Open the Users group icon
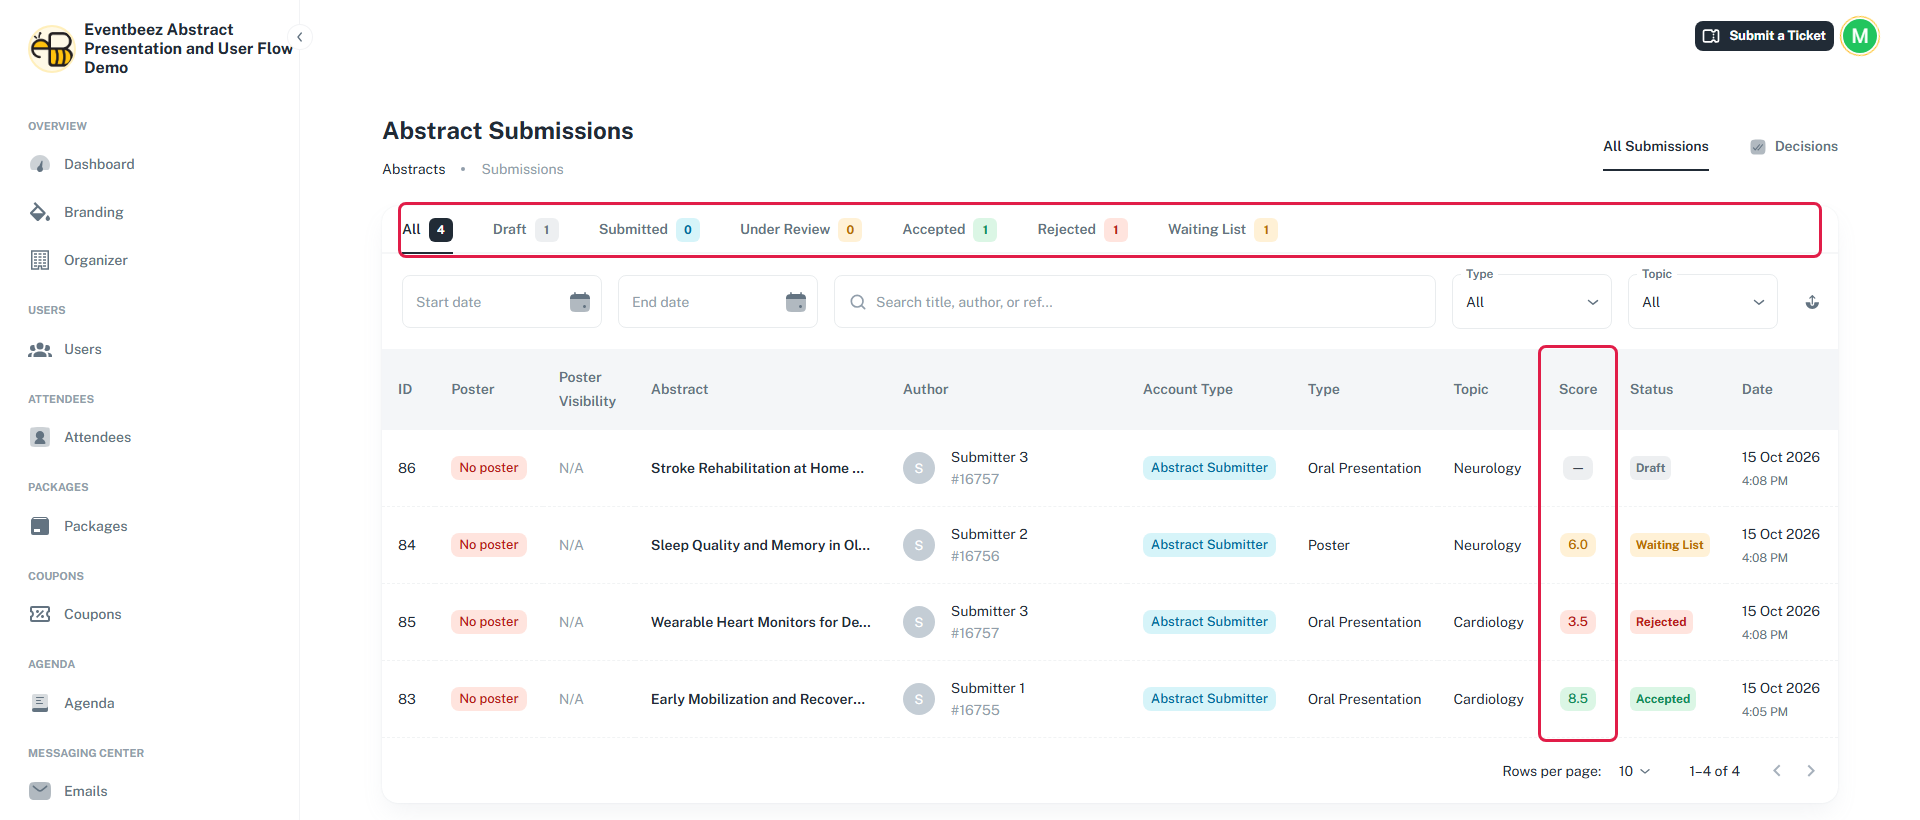Image resolution: width=1920 pixels, height=820 pixels. pos(40,349)
